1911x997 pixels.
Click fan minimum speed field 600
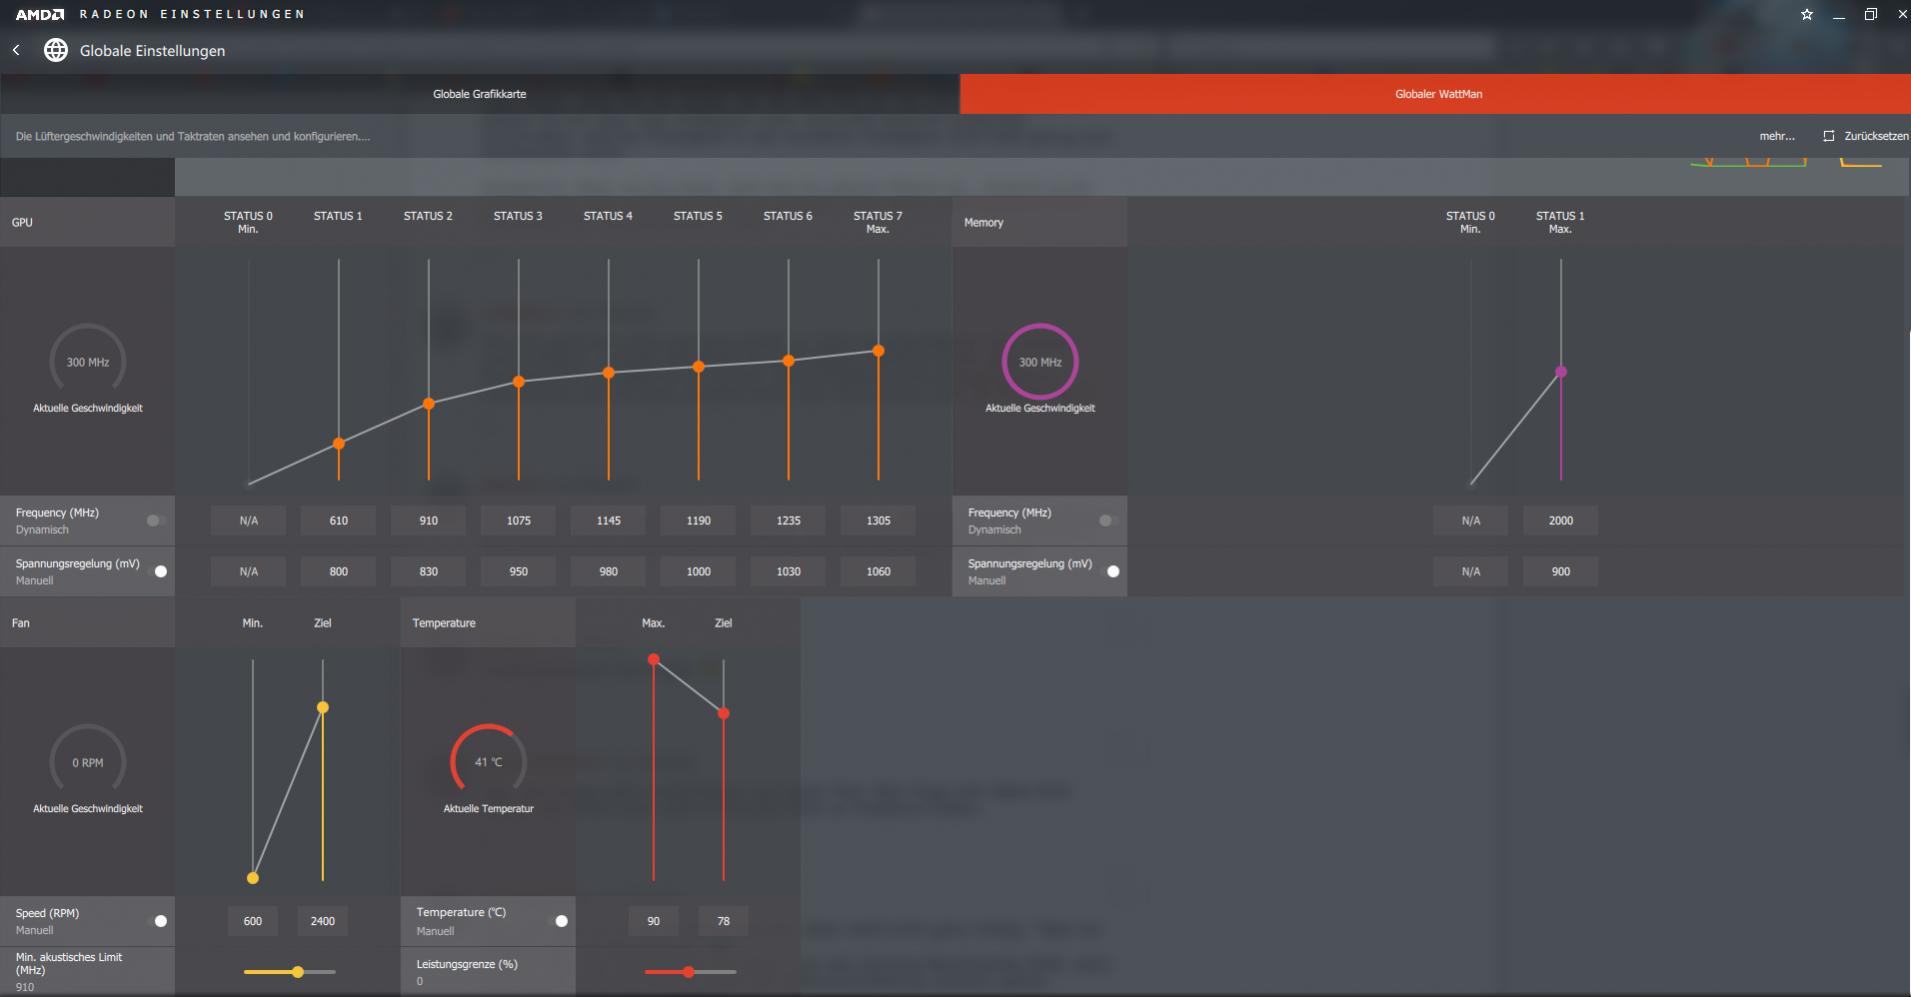252,921
